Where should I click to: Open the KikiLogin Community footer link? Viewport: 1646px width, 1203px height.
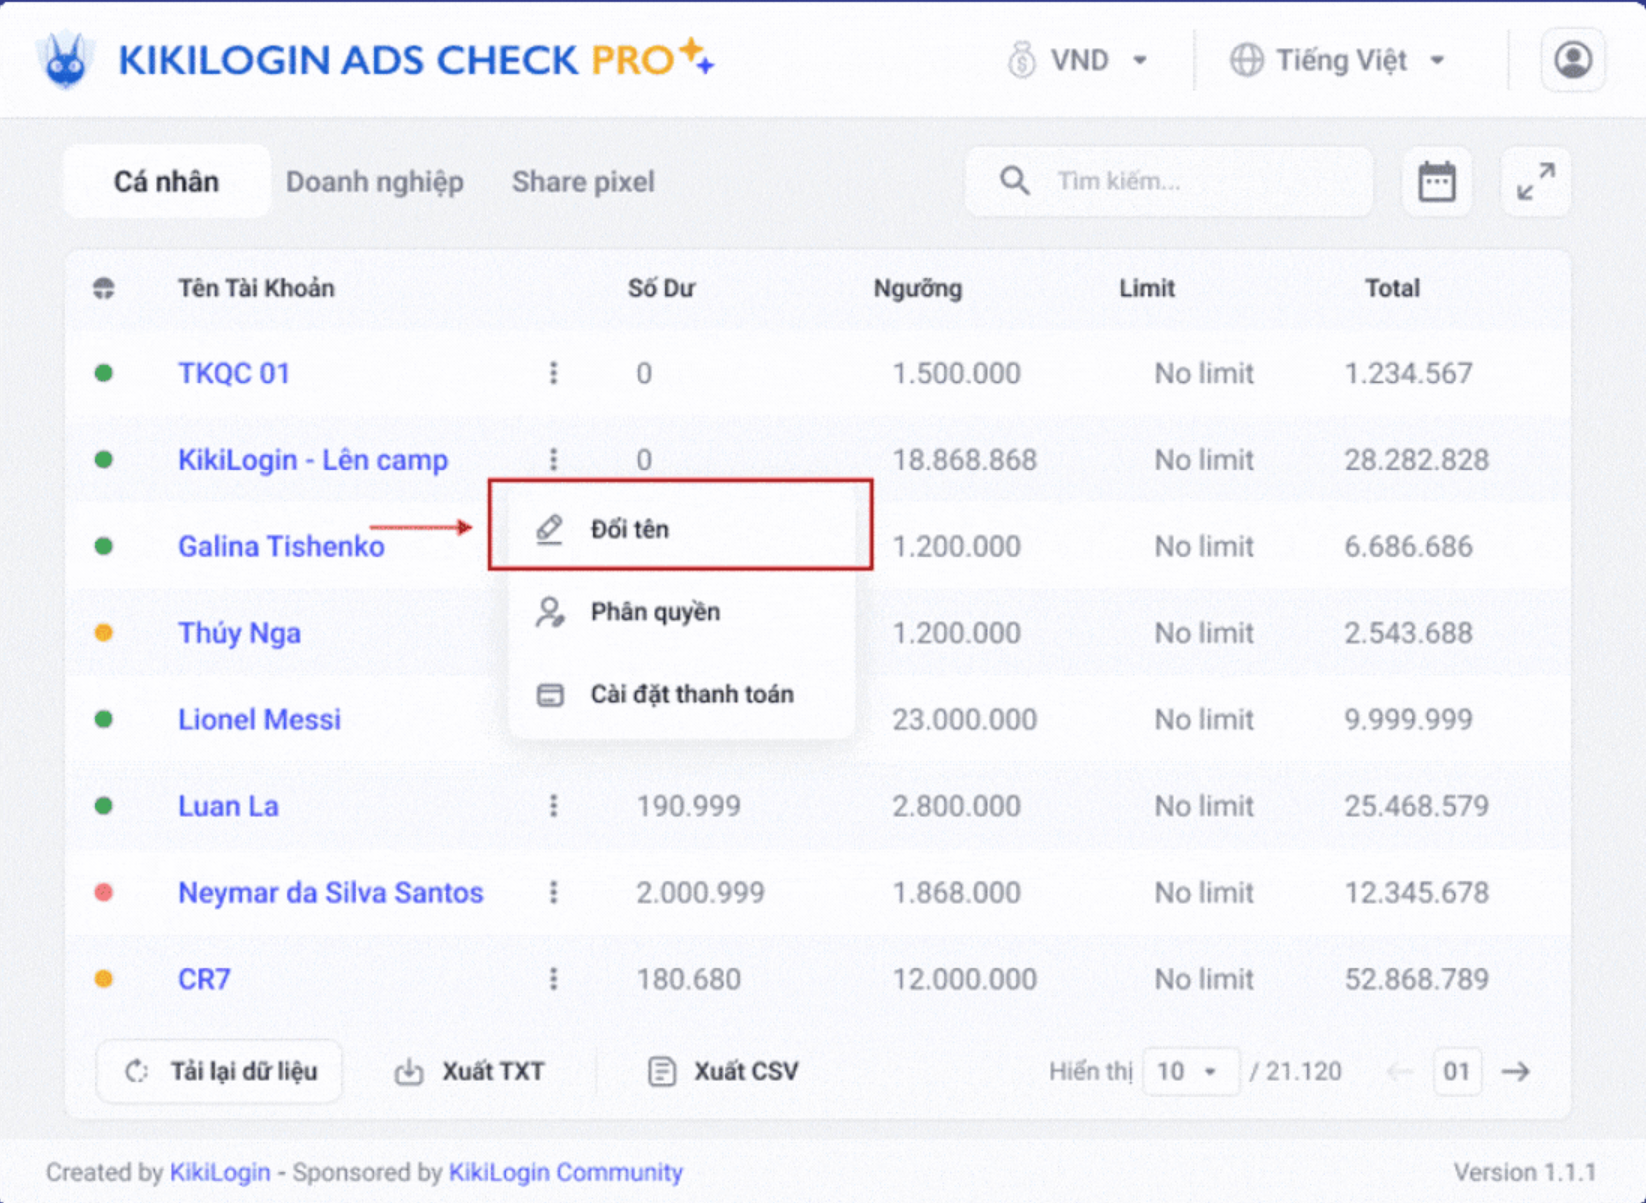[x=566, y=1172]
